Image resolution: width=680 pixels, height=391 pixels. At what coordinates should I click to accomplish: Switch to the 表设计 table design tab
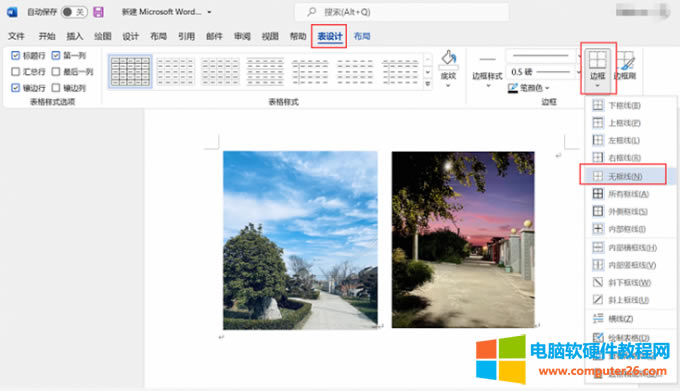(x=330, y=36)
